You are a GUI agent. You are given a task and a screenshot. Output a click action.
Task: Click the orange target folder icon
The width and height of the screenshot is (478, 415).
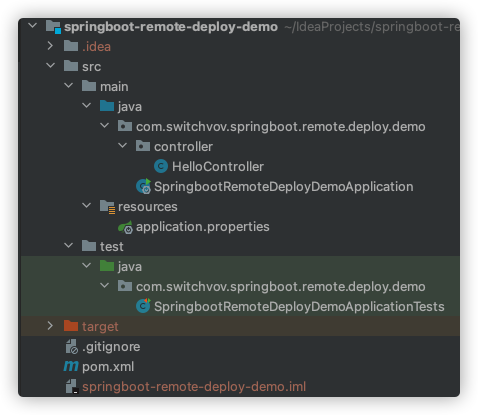(71, 326)
